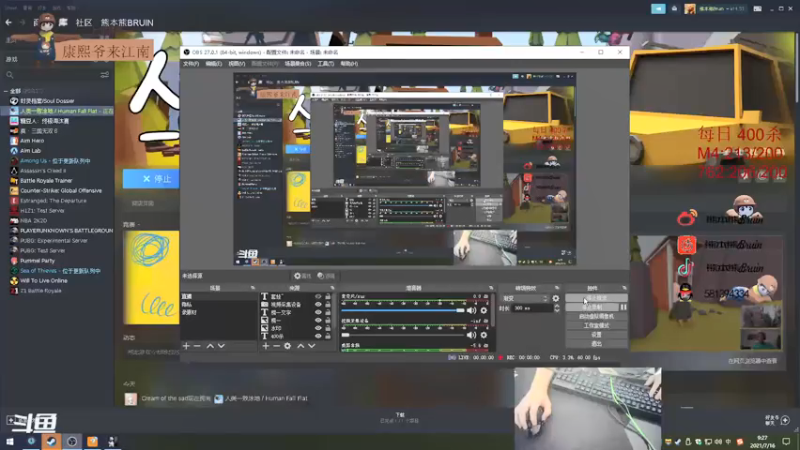Click the blue 停止 button in Steam

(151, 179)
